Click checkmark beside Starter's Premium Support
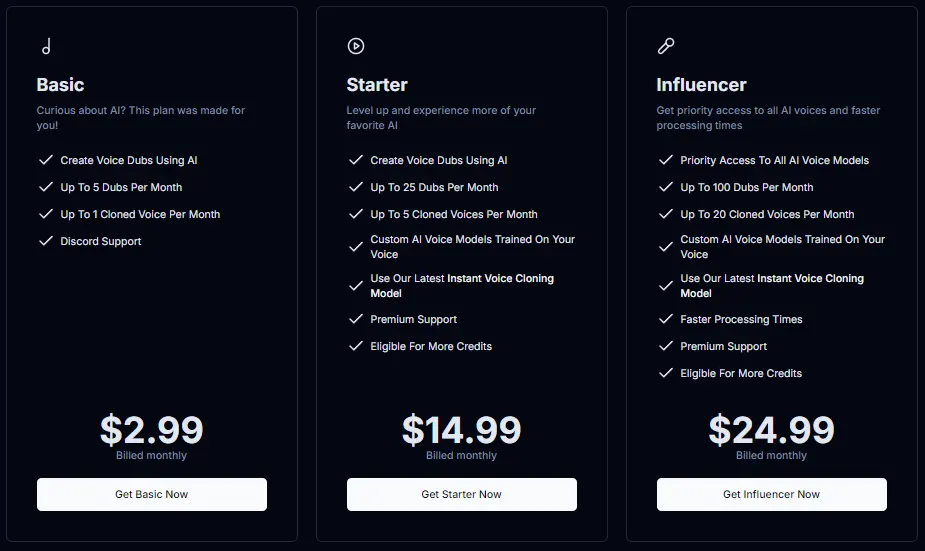This screenshot has height=551, width=925. [x=356, y=319]
